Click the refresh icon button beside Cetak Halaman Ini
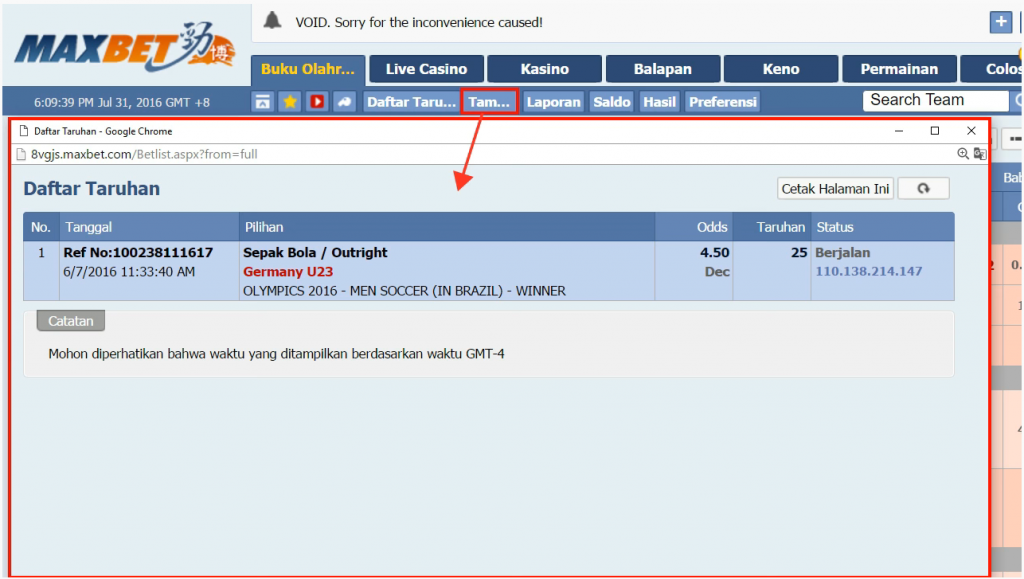This screenshot has height=579, width=1024. [x=923, y=189]
